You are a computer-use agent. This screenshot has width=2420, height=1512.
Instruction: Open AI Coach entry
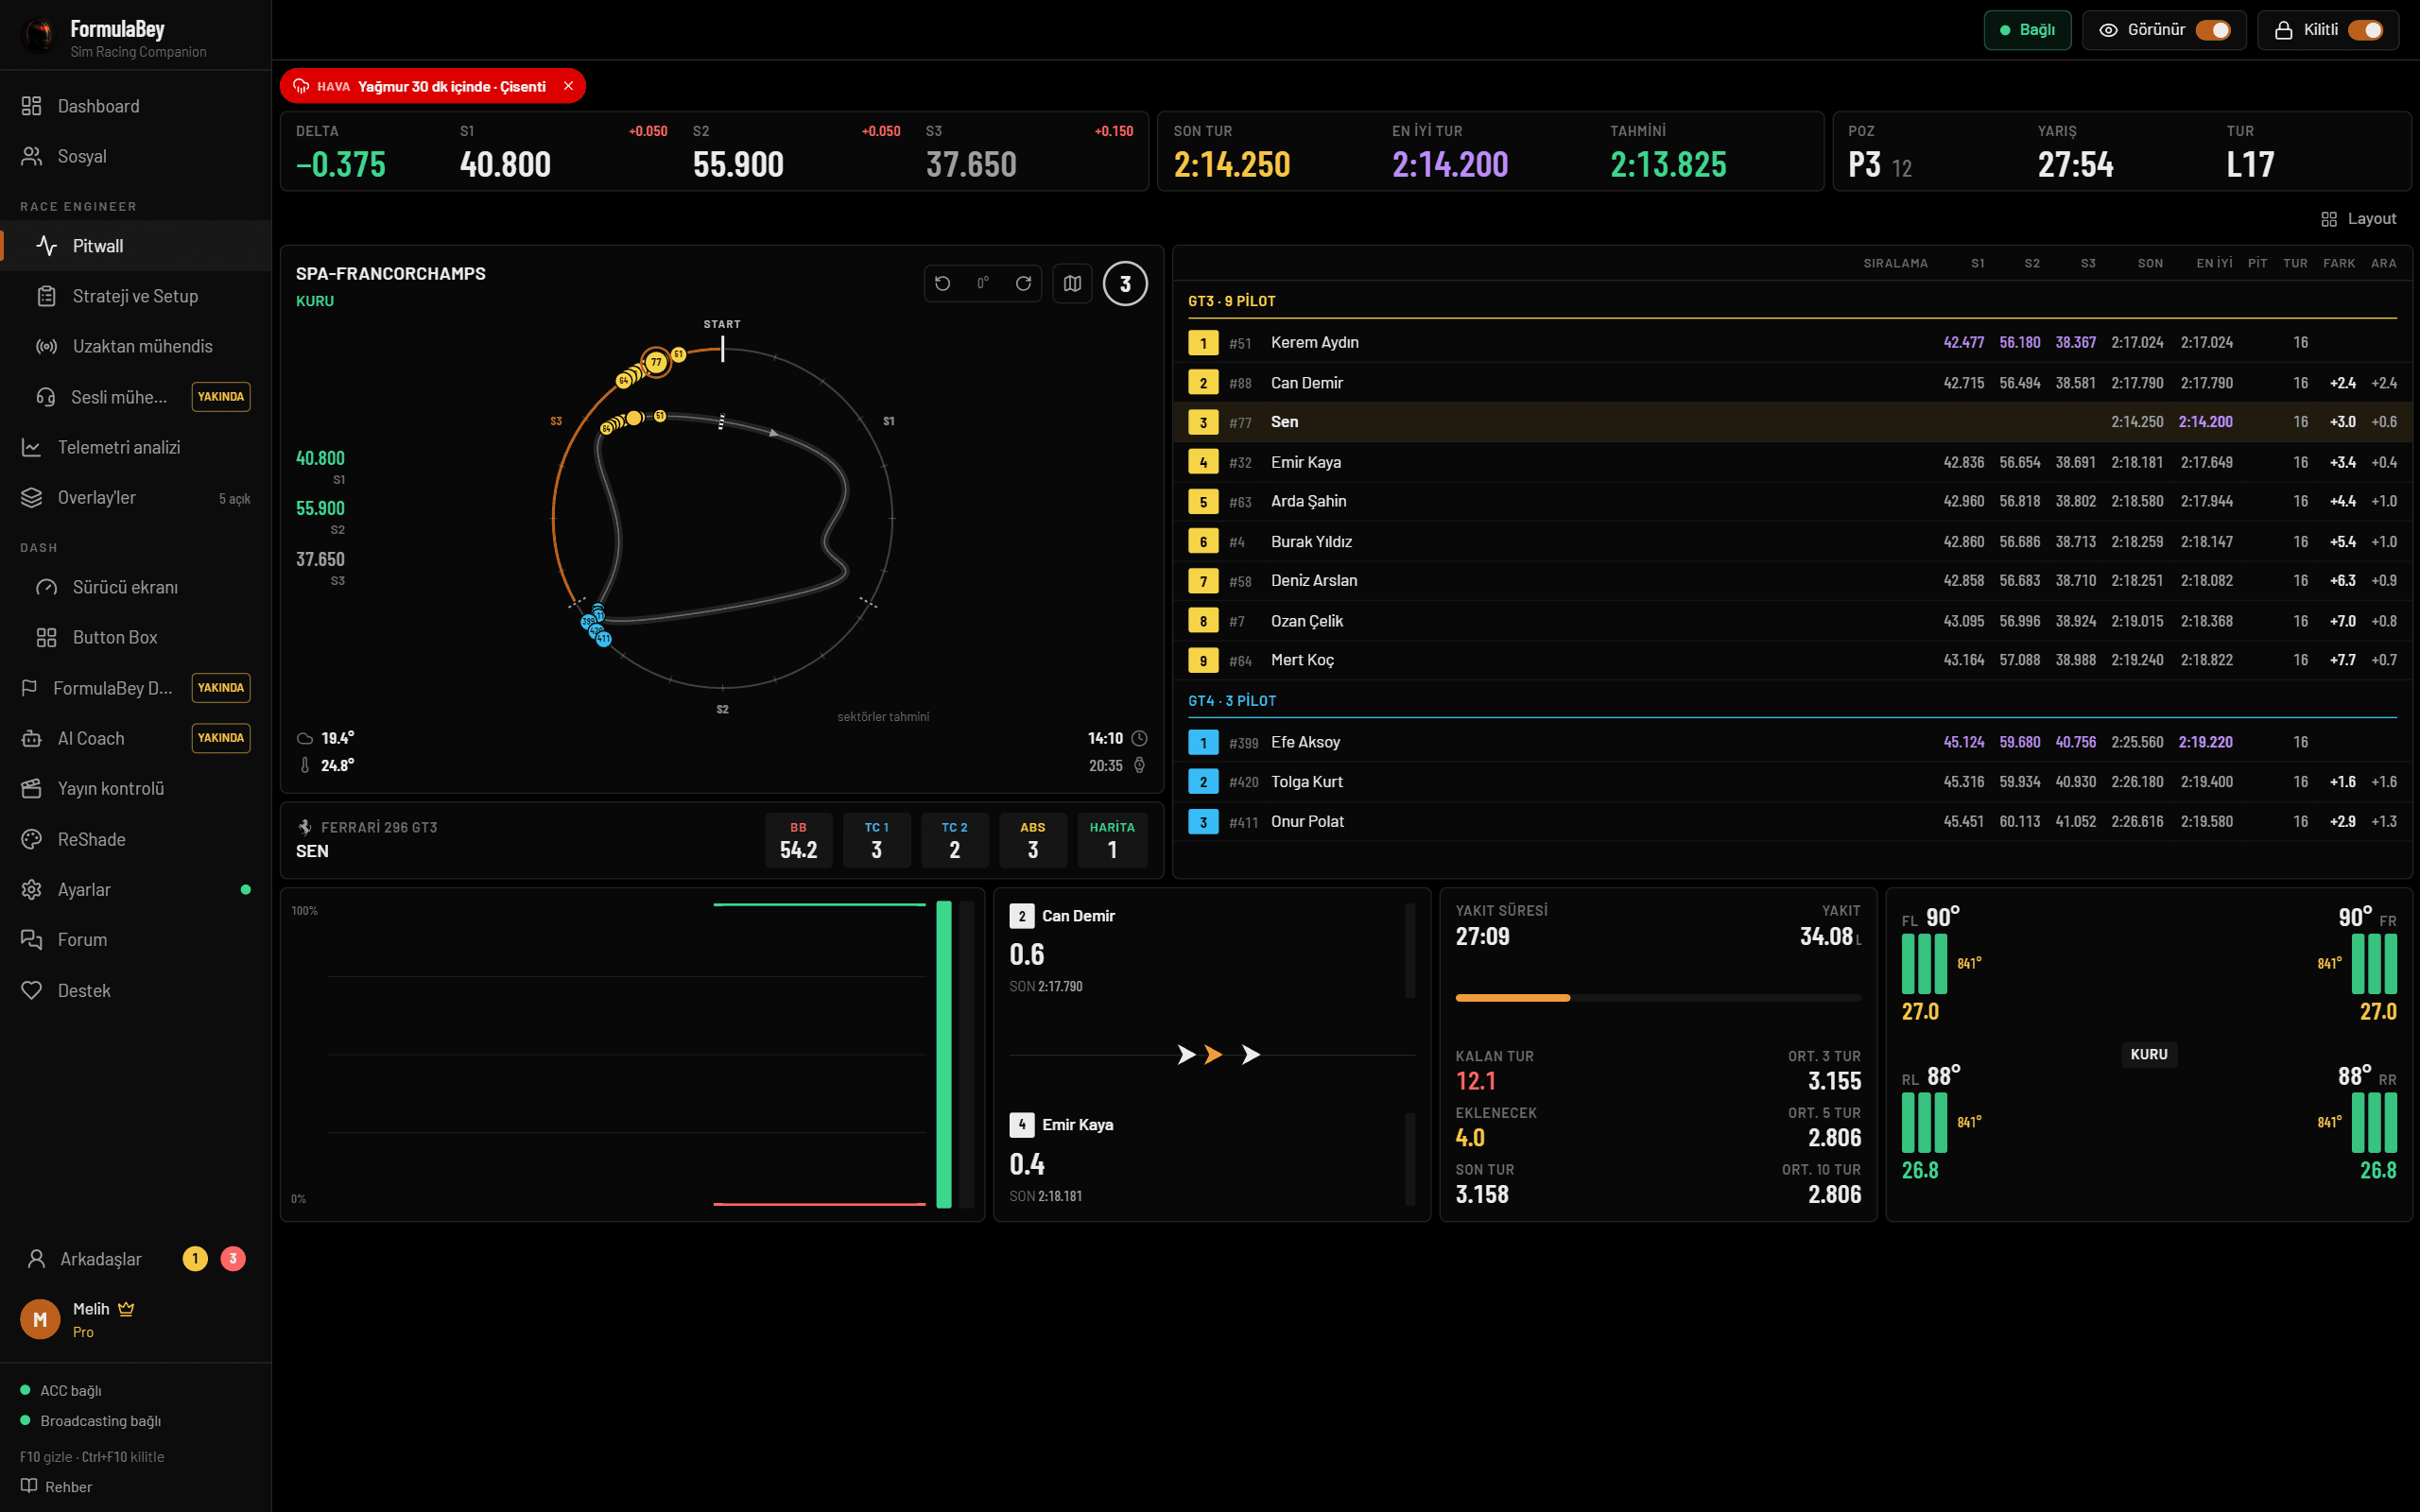coord(135,738)
